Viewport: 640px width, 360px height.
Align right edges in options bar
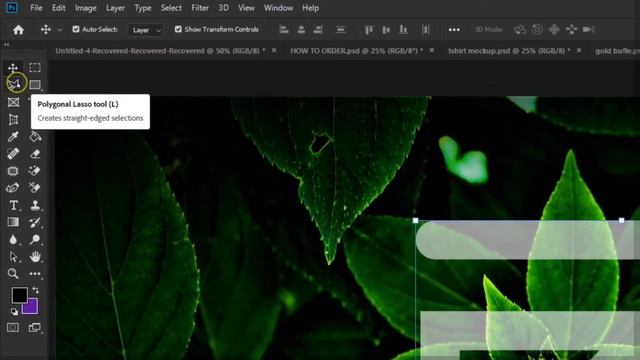point(318,29)
